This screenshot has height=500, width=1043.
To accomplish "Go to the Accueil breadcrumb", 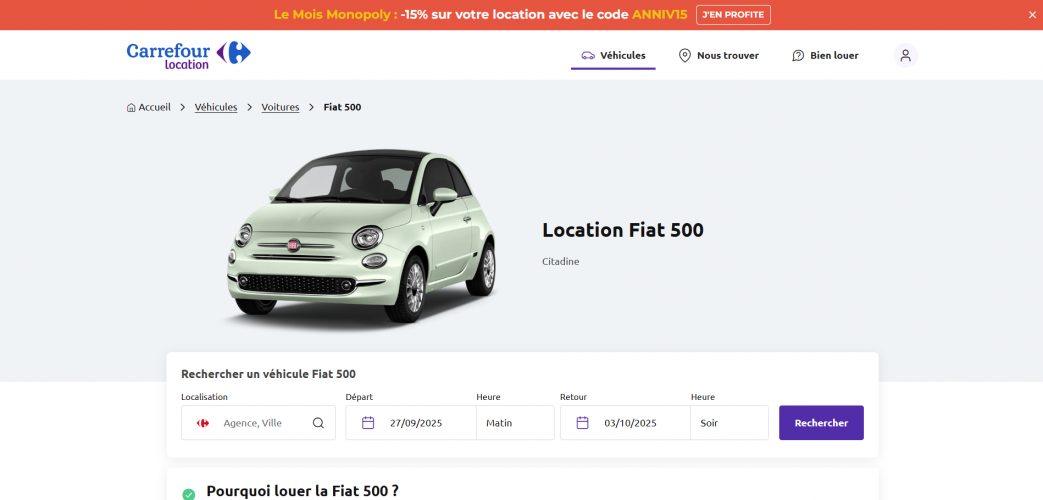I will pyautogui.click(x=148, y=107).
